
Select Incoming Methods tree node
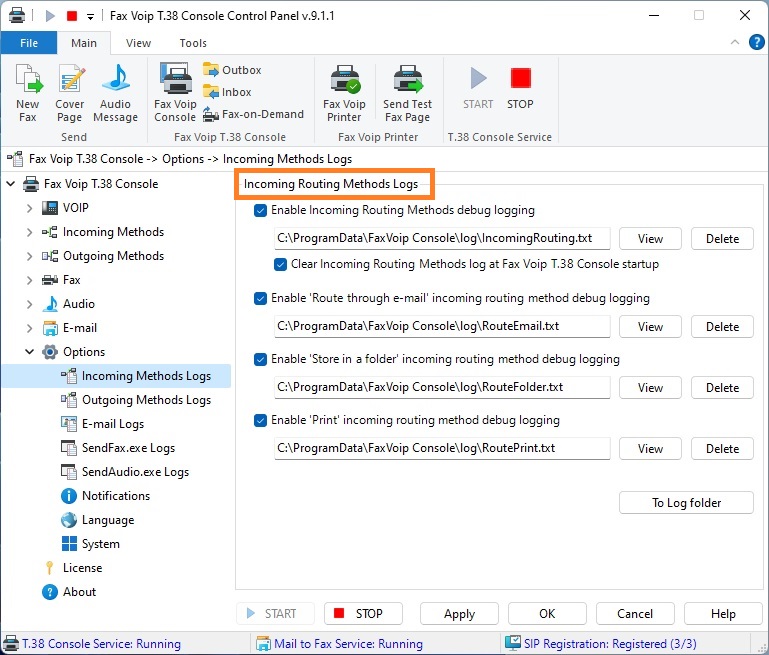click(113, 232)
